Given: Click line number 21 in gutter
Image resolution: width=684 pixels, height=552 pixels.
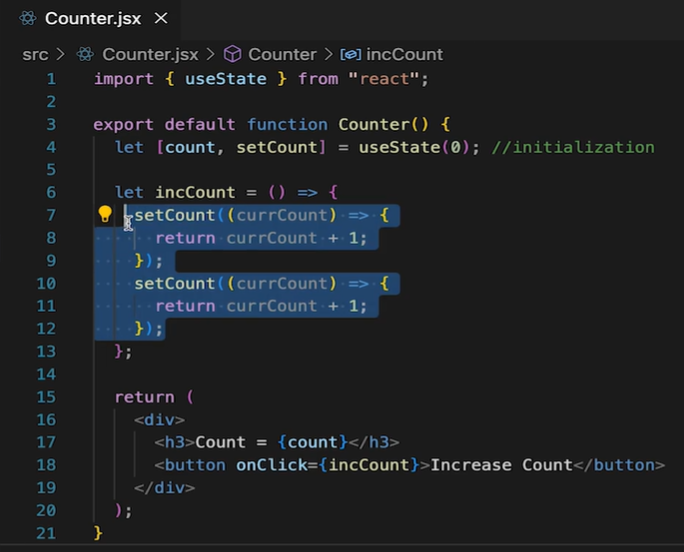Looking at the screenshot, I should pos(46,533).
